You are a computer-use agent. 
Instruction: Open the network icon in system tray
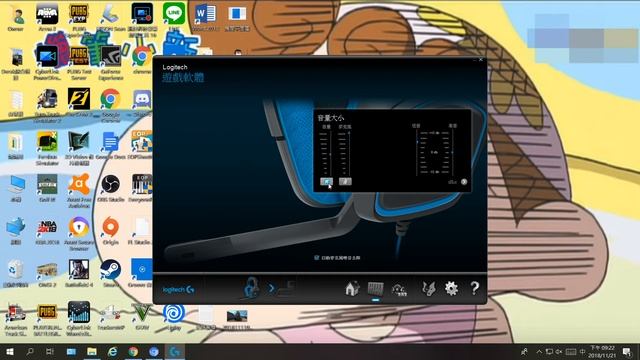click(x=549, y=351)
